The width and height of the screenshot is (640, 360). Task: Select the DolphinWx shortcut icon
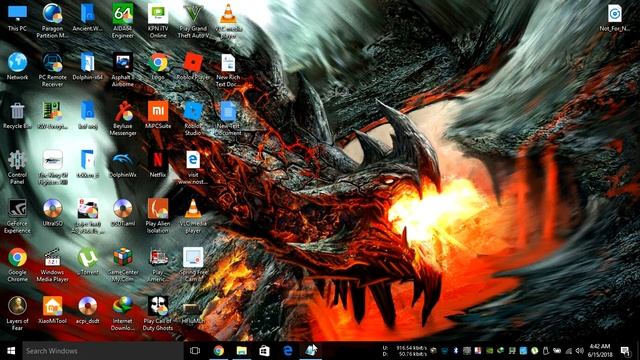pyautogui.click(x=123, y=164)
